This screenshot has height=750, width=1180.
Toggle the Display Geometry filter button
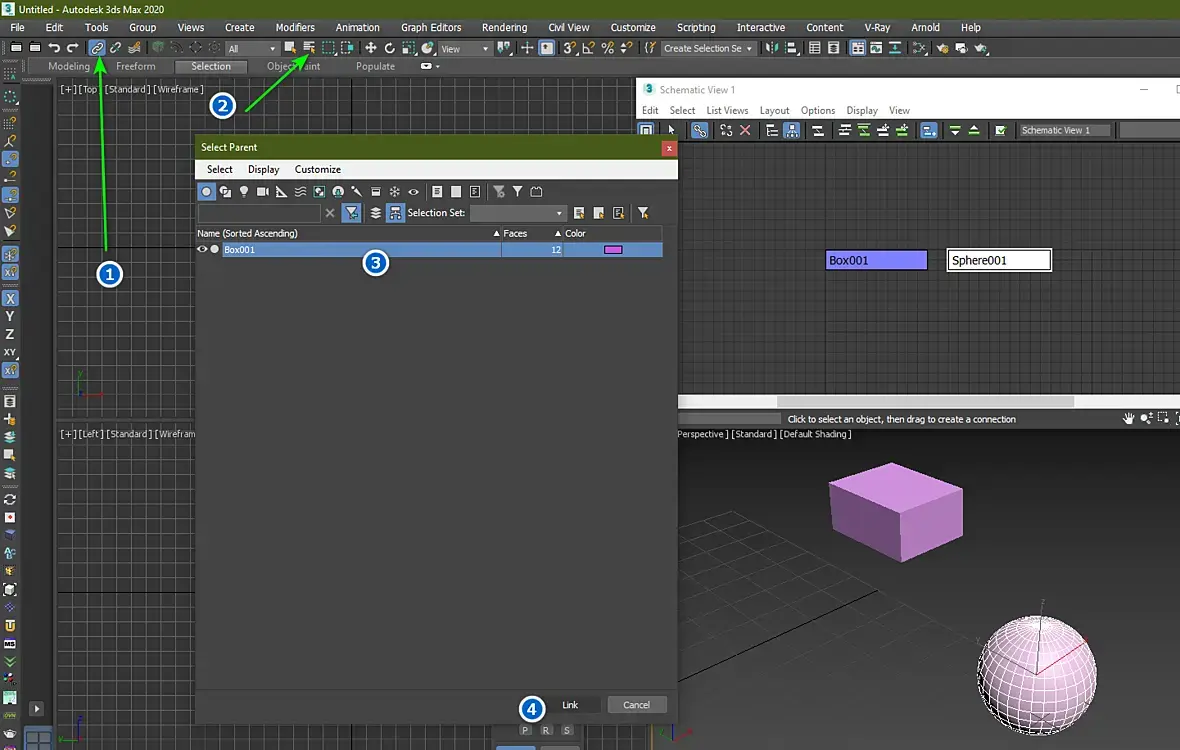[x=207, y=192]
